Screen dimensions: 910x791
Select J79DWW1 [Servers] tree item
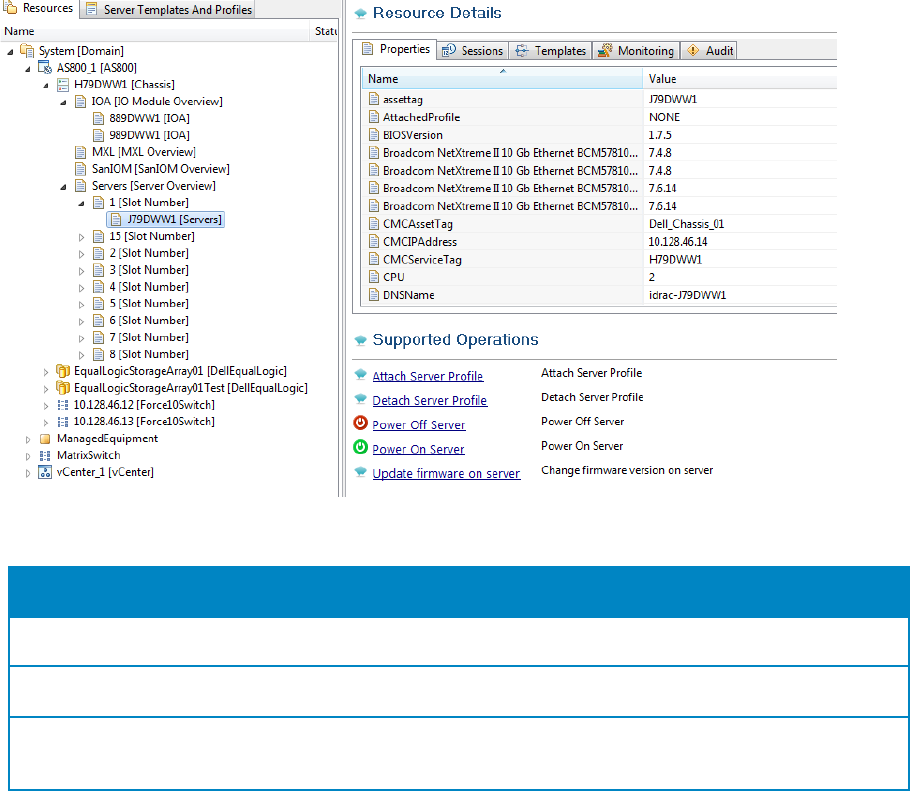pos(174,220)
